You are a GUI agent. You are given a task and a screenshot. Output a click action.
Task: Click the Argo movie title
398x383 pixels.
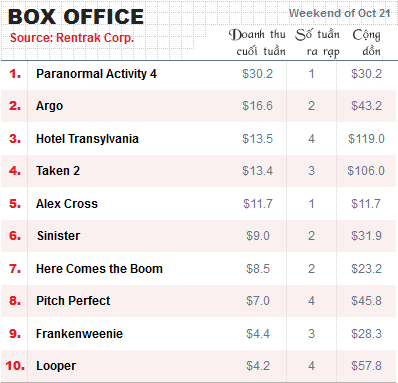(49, 106)
